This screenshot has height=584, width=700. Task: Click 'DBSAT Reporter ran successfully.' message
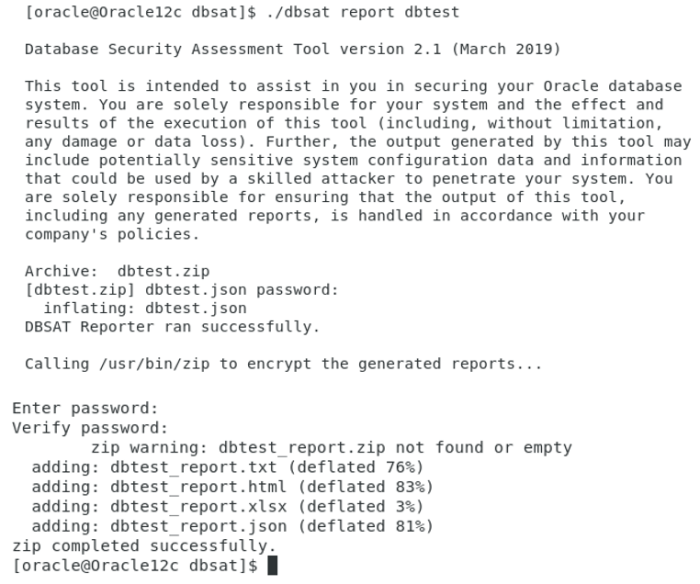[172, 326]
